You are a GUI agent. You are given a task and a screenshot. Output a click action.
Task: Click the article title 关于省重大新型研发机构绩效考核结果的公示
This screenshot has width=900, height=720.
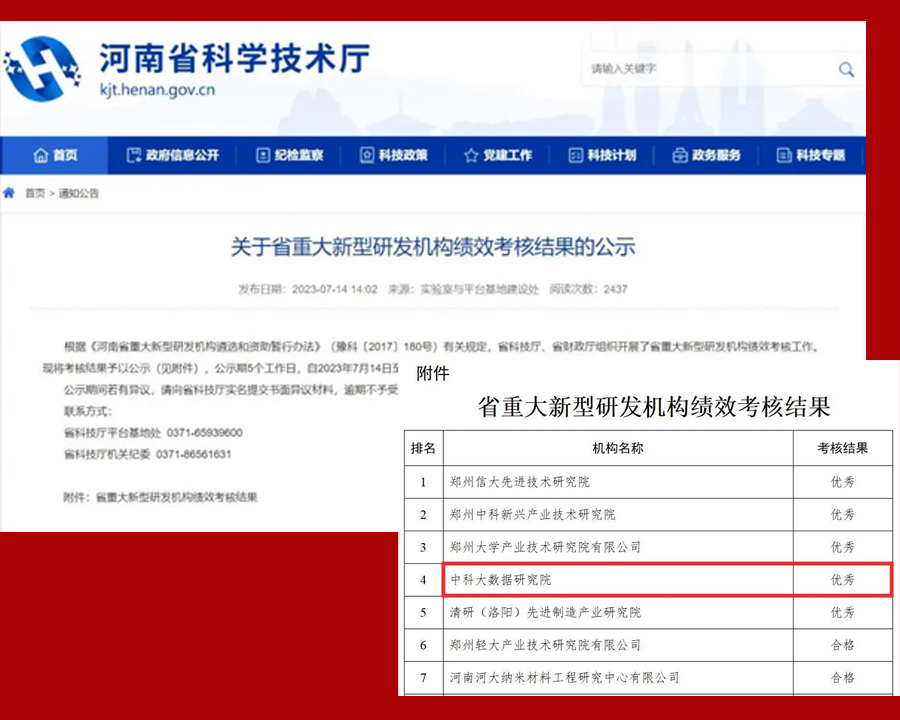pyautogui.click(x=433, y=247)
